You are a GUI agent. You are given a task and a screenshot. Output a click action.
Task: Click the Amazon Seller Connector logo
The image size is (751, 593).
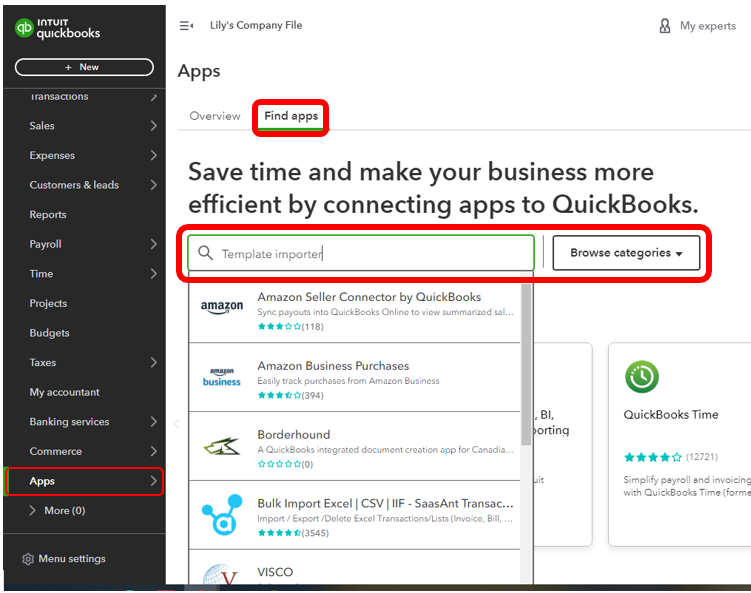point(222,307)
